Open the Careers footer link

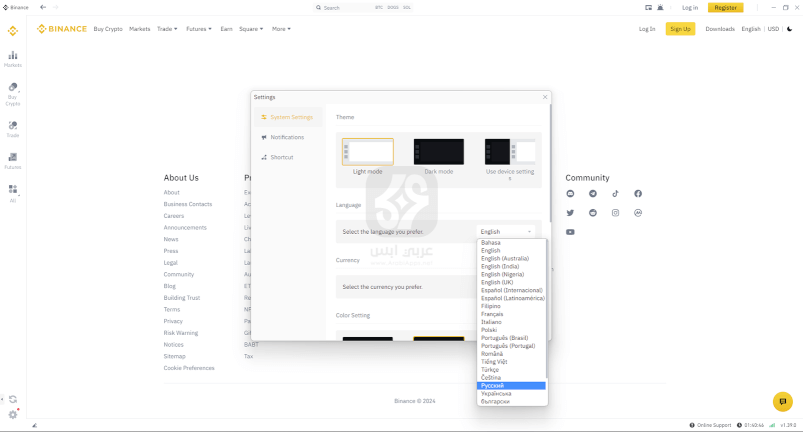click(x=174, y=216)
